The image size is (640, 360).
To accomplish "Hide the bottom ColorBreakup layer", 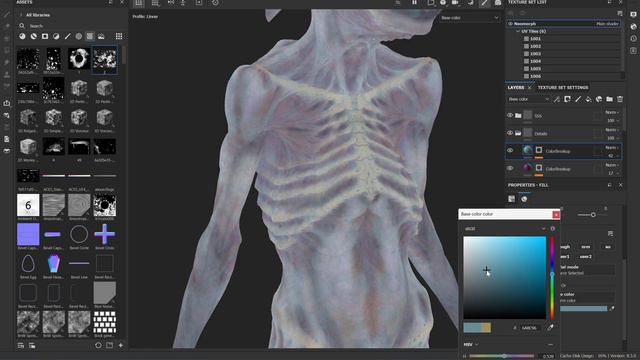I will click(510, 168).
